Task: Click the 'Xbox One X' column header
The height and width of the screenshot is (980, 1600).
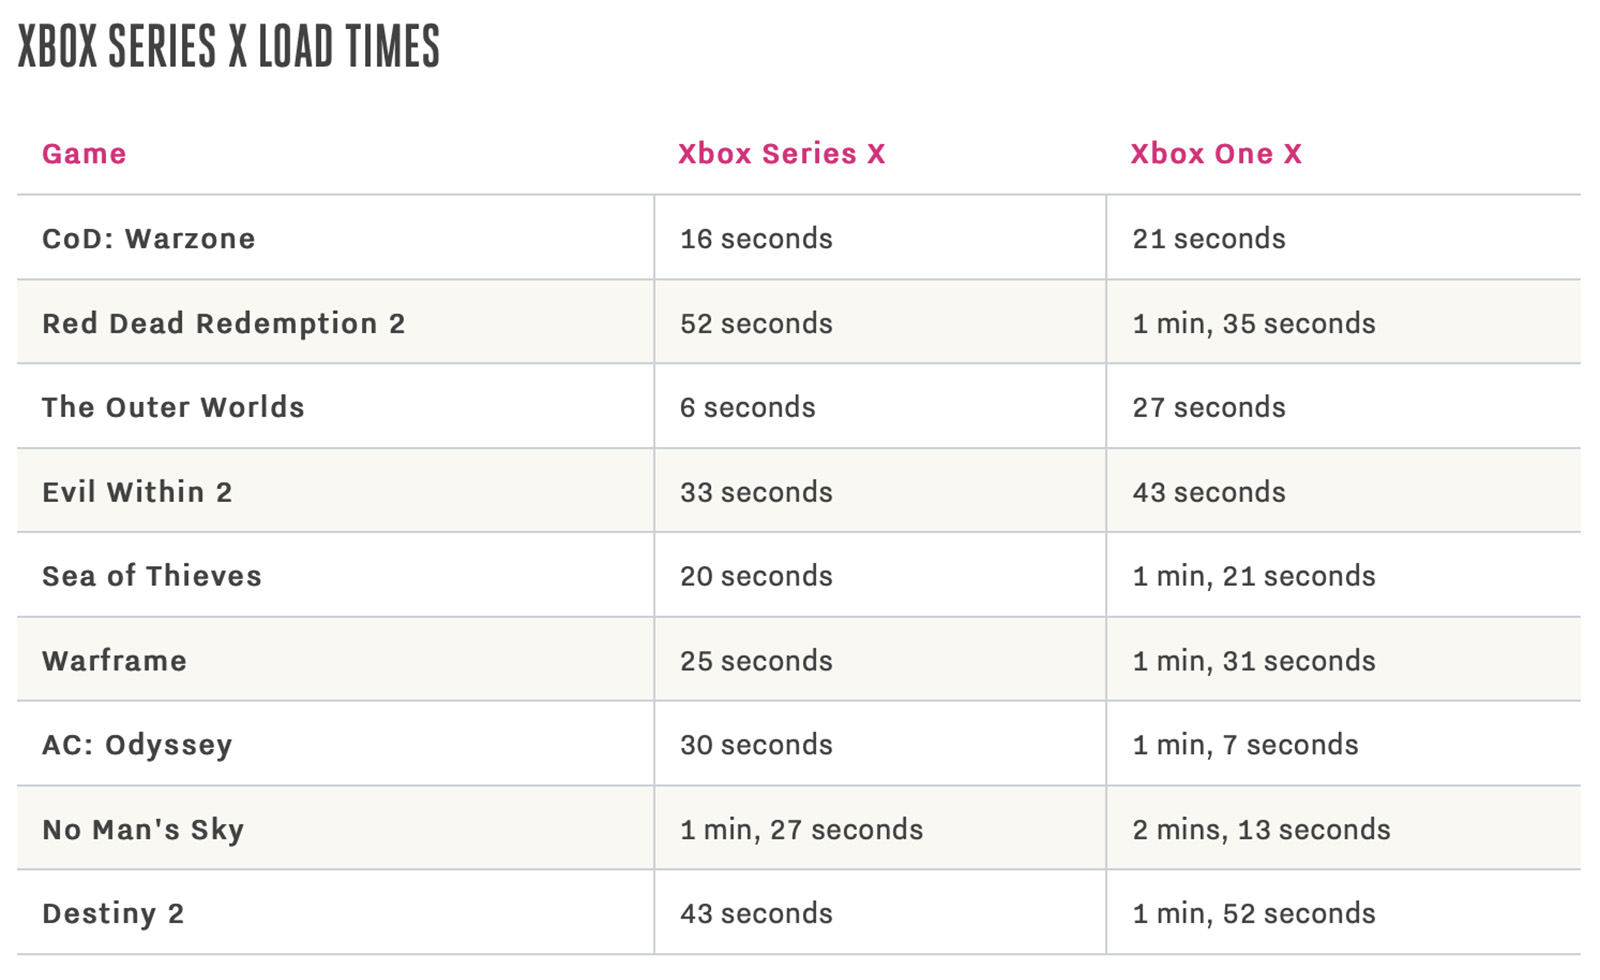Action: (x=1215, y=154)
